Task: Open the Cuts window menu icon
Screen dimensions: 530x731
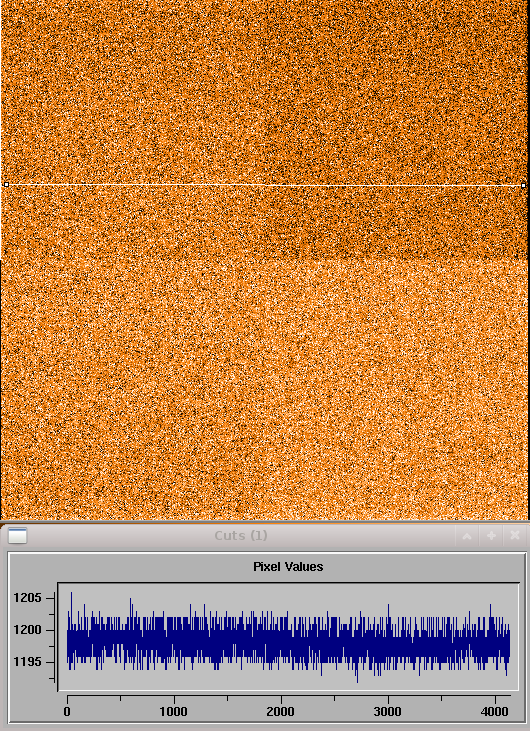Action: click(18, 536)
